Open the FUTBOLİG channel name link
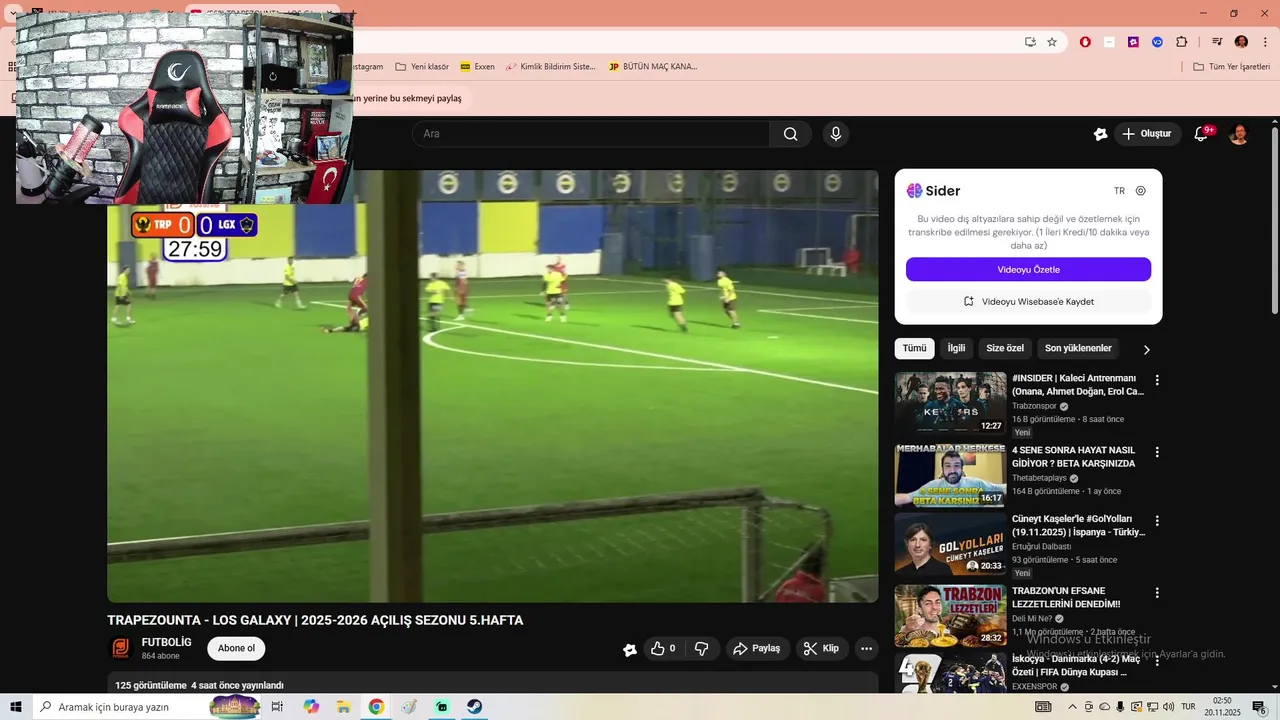The width and height of the screenshot is (1280, 720). pos(166,643)
